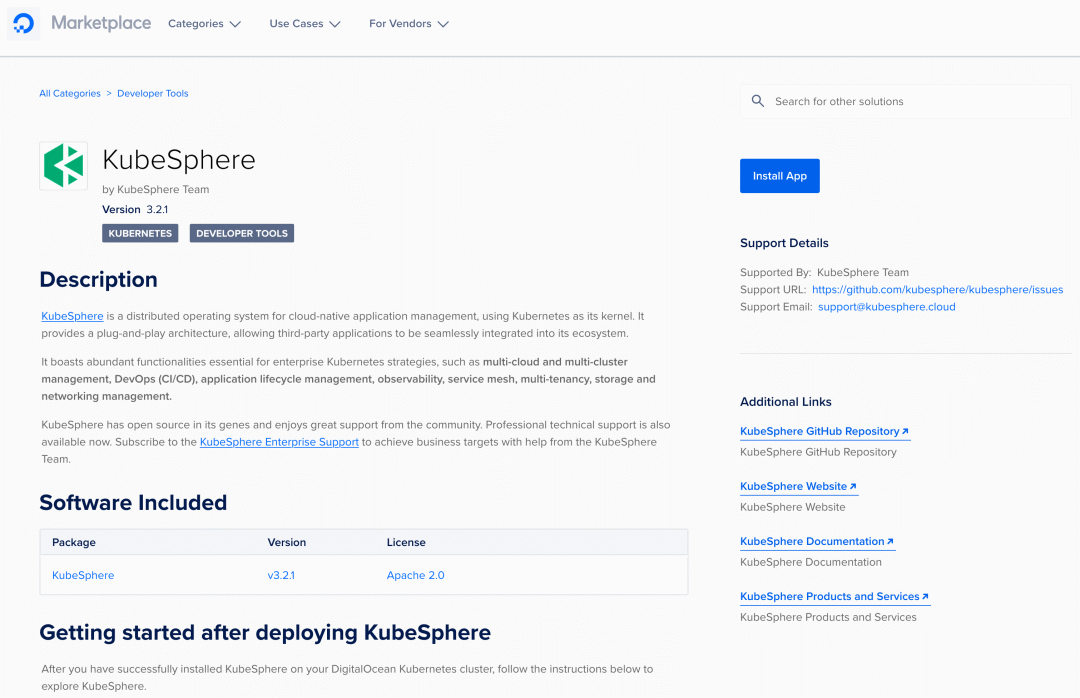The height and width of the screenshot is (698, 1080).
Task: Open KubeSphere Documentation link
Action: click(x=817, y=542)
